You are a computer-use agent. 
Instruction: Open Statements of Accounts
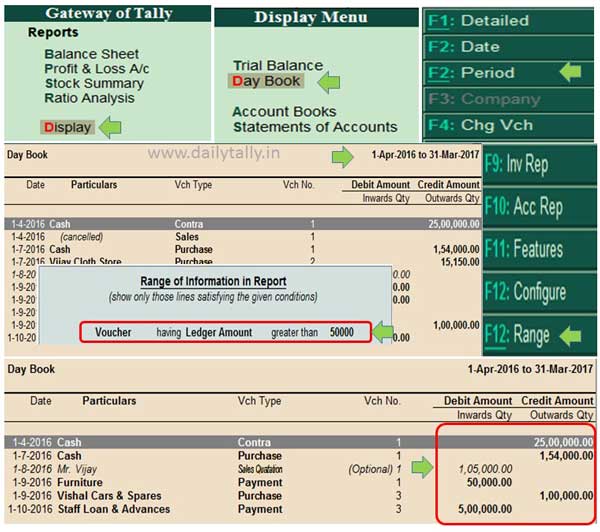315,127
